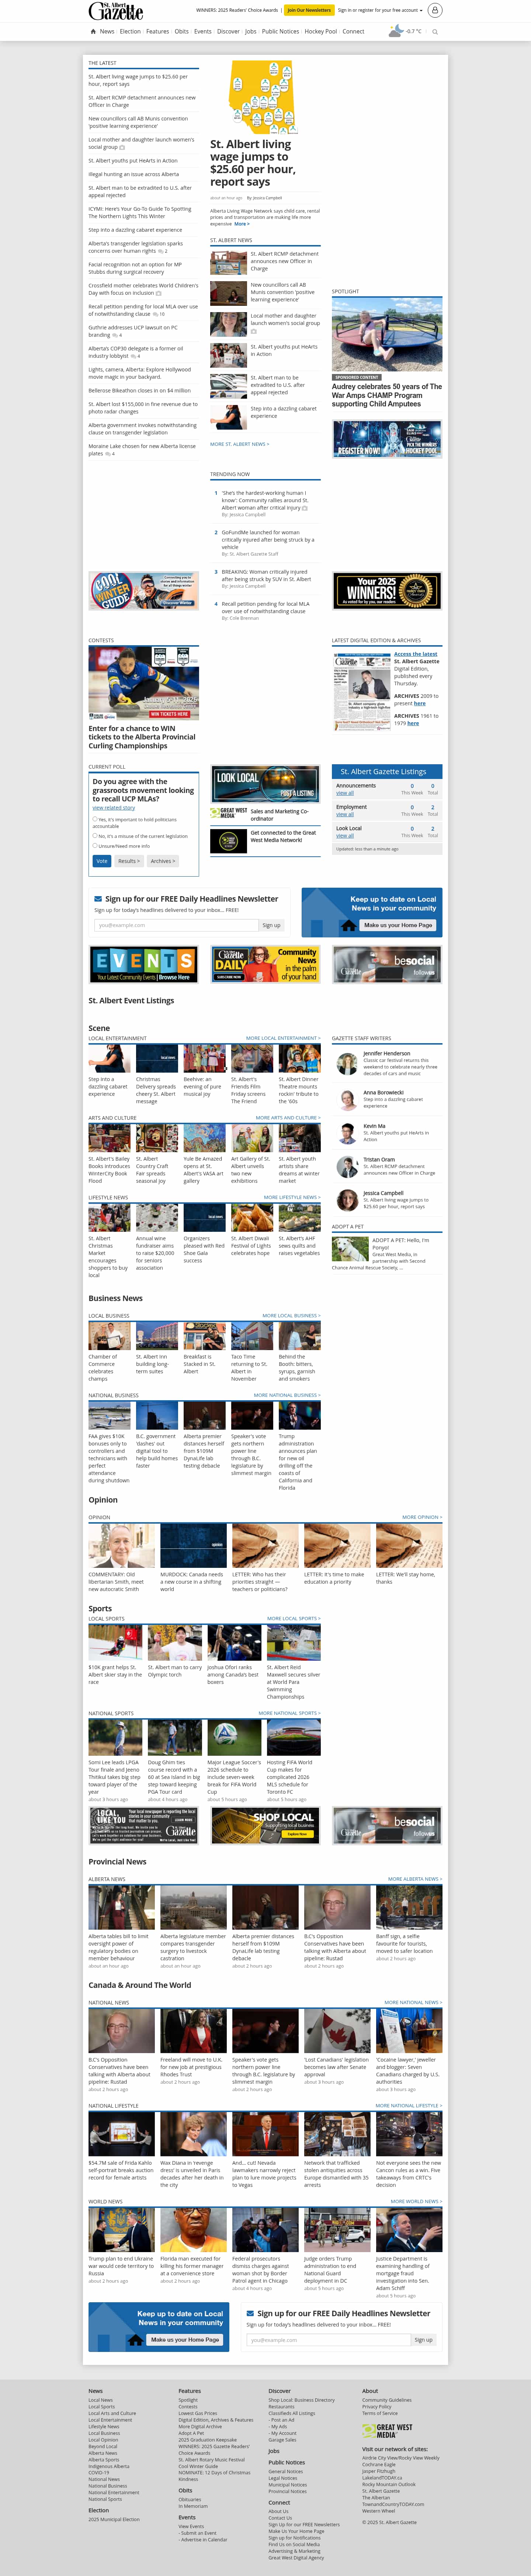Open the Public Notices menu item
Viewport: 531px width, 2576px height.
(x=280, y=31)
